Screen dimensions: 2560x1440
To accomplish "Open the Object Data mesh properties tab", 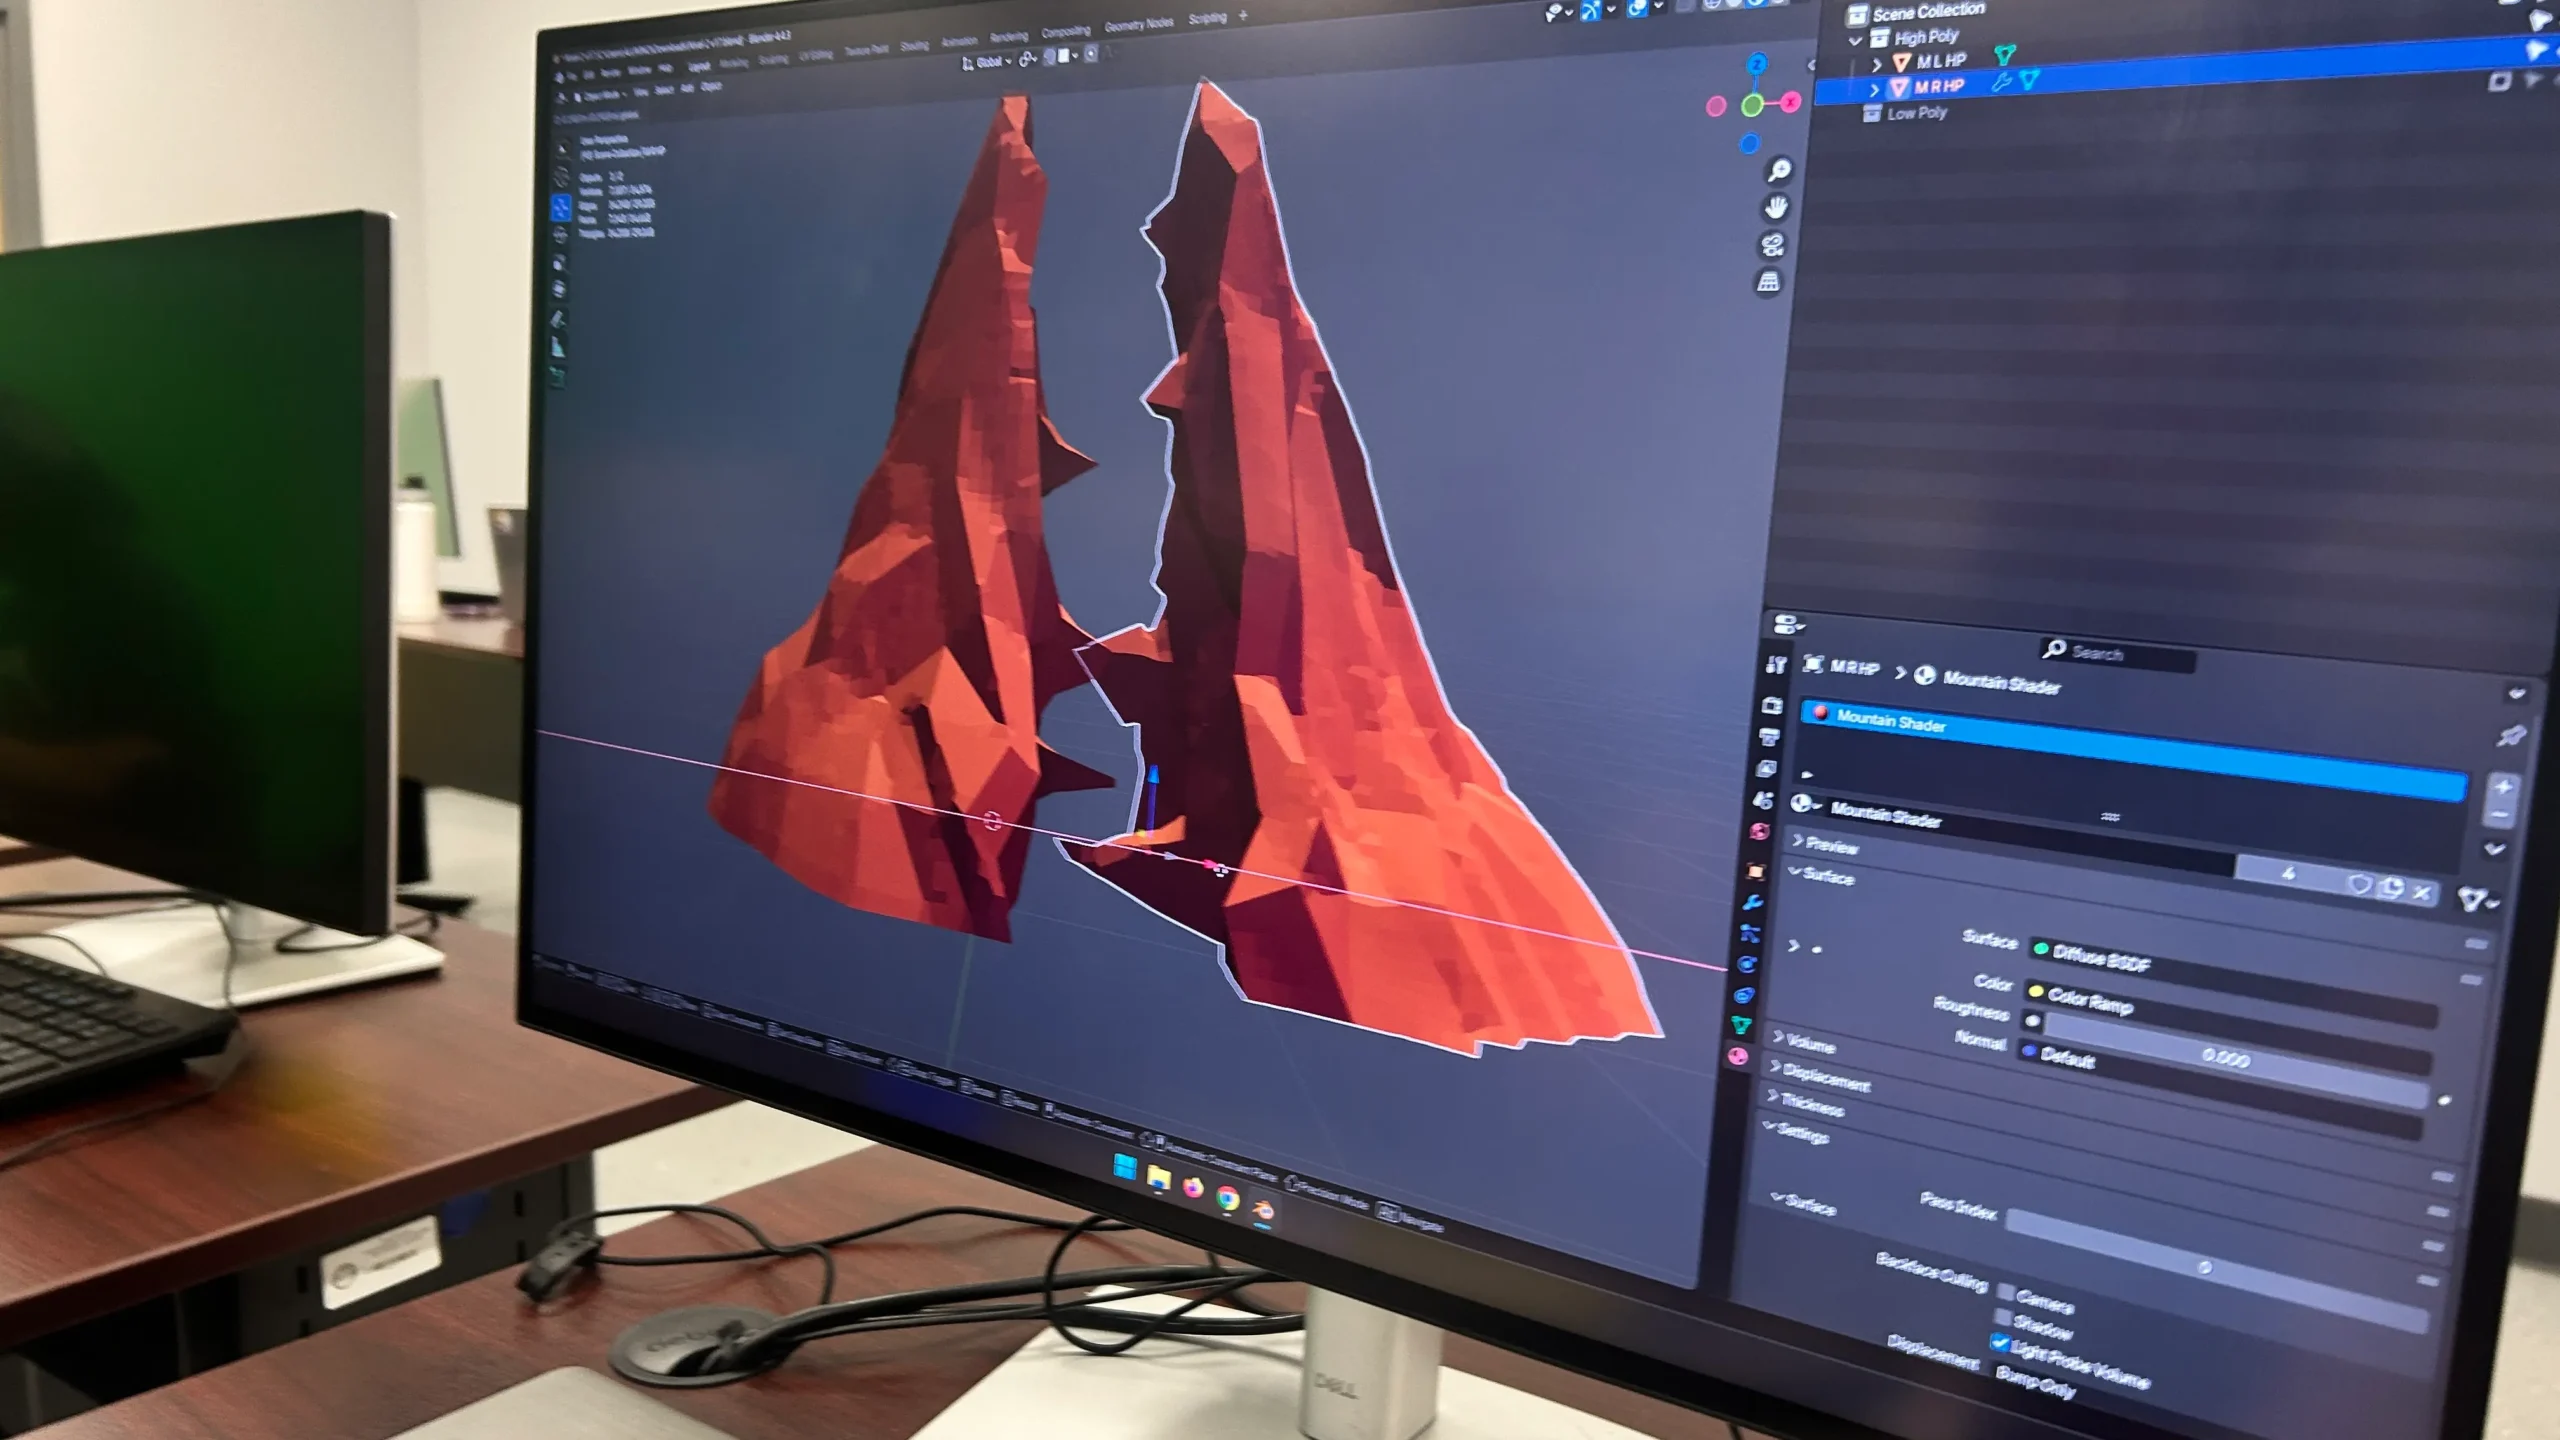I will (x=1742, y=1025).
